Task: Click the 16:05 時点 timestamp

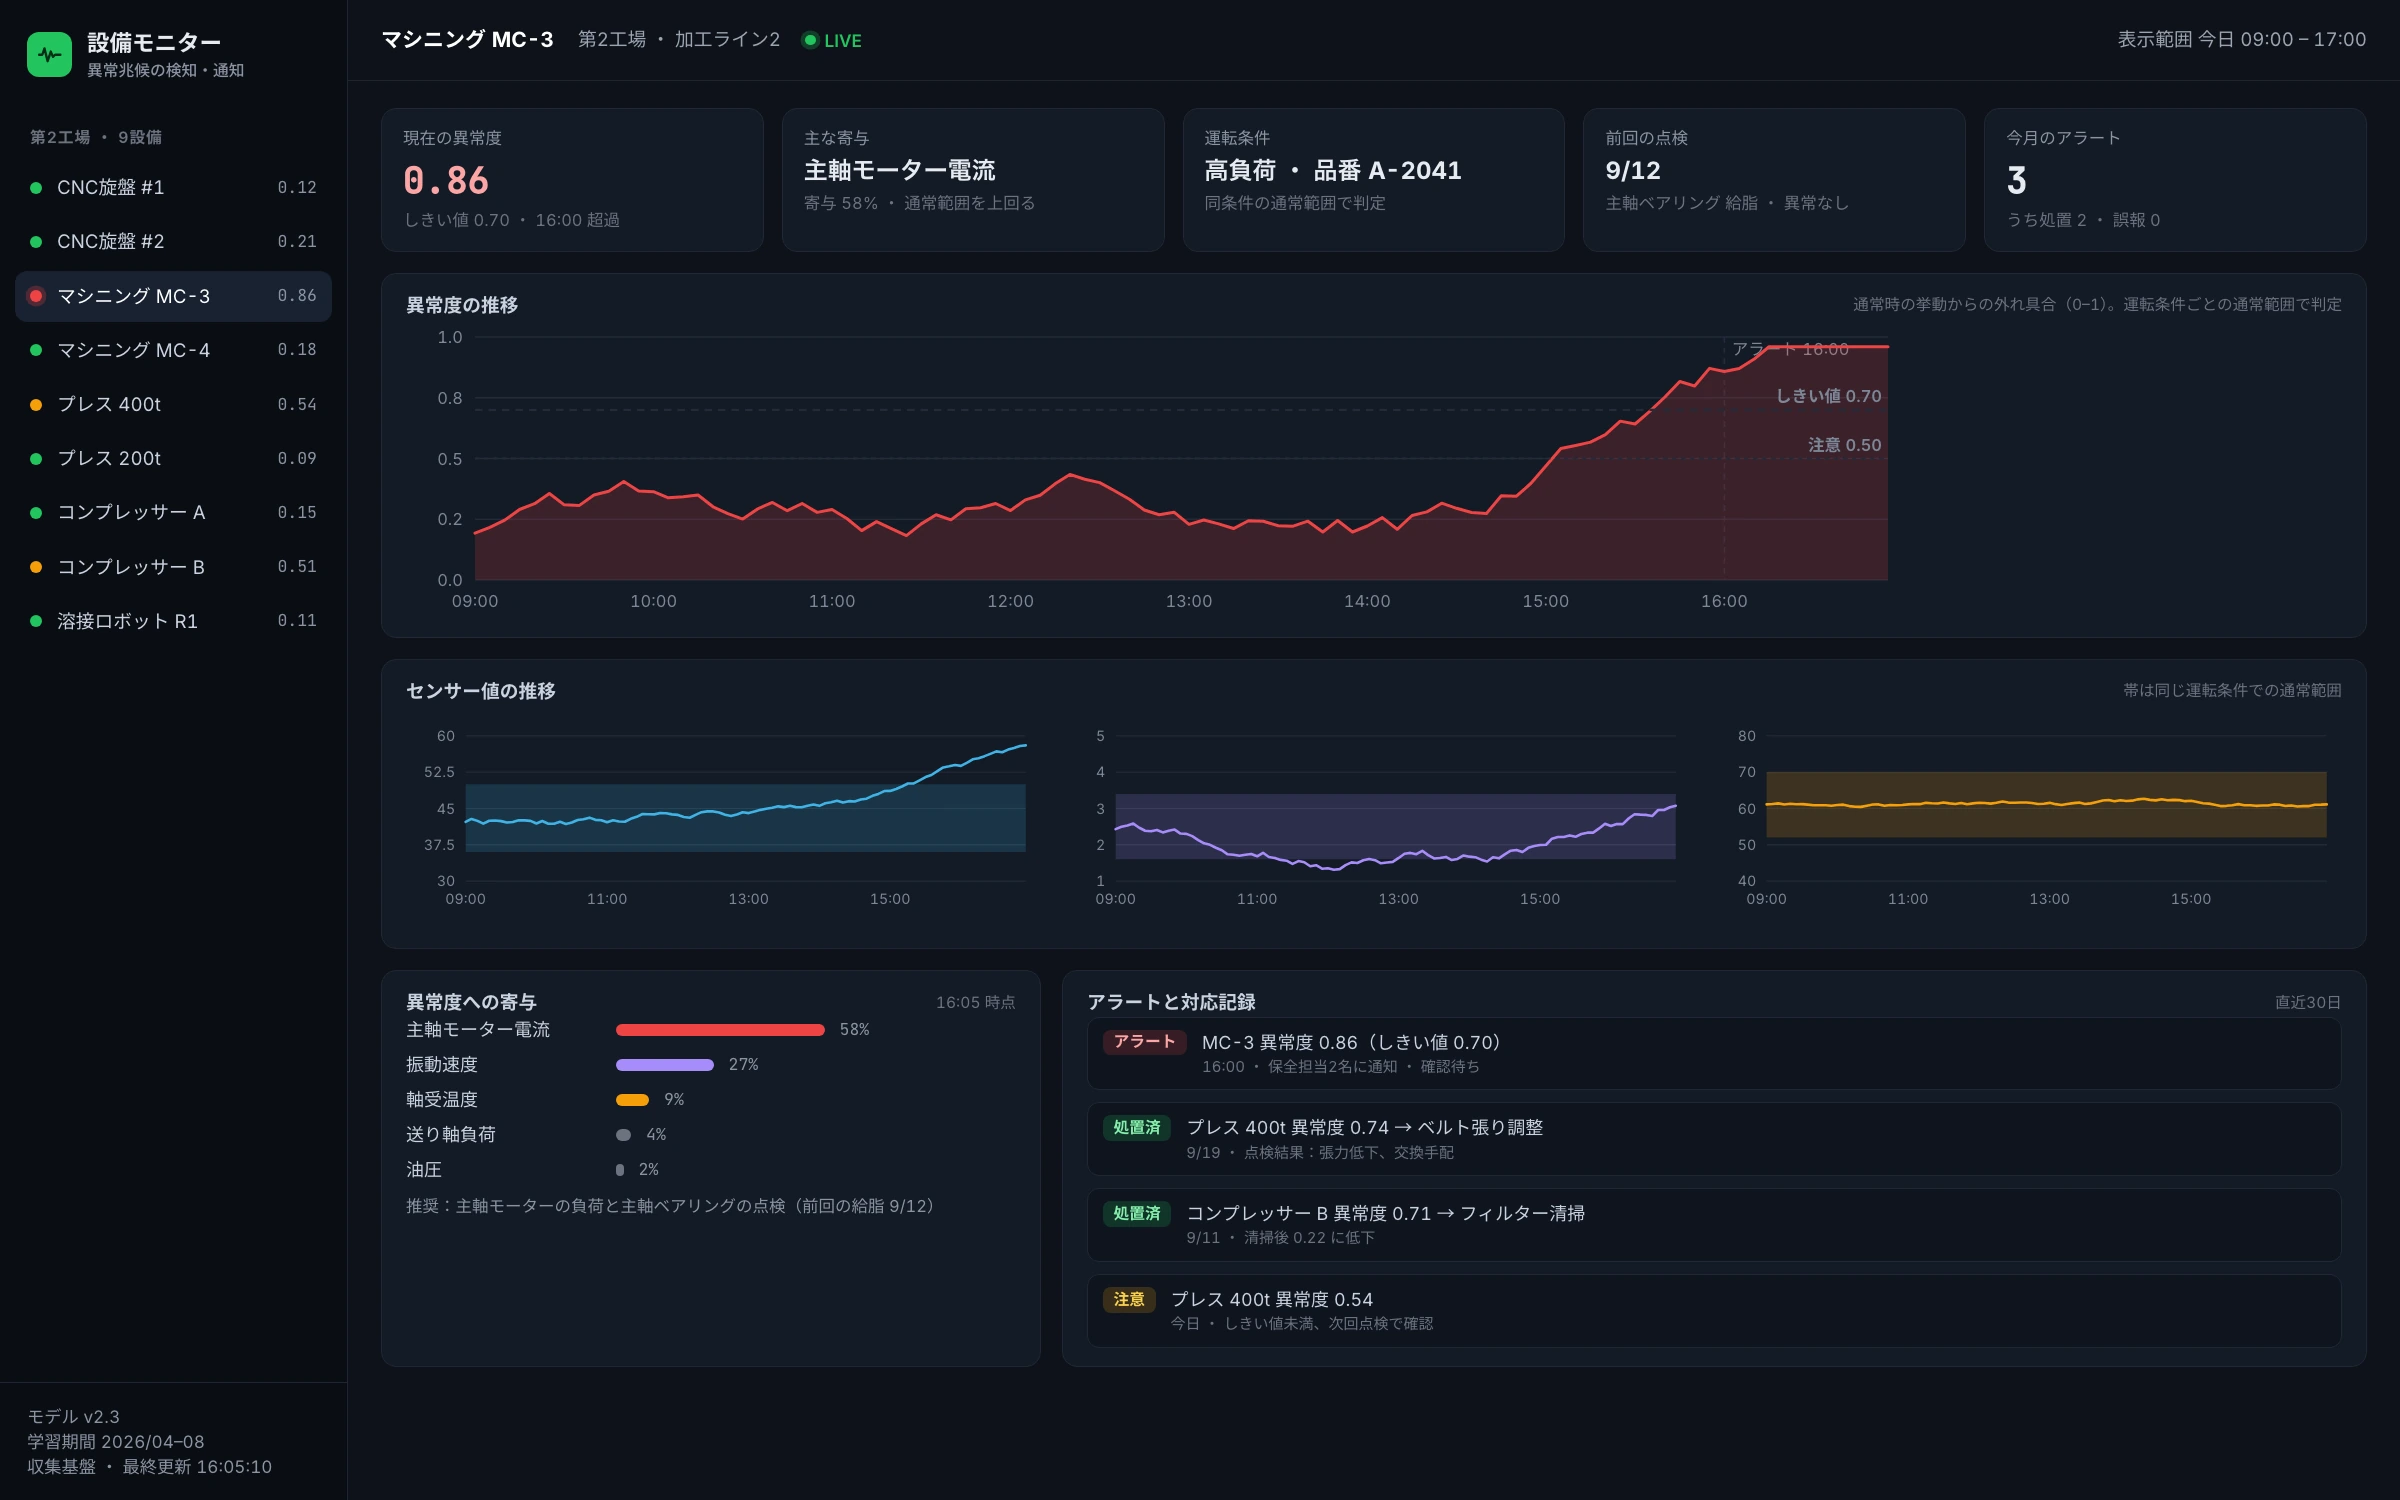Action: (975, 1002)
